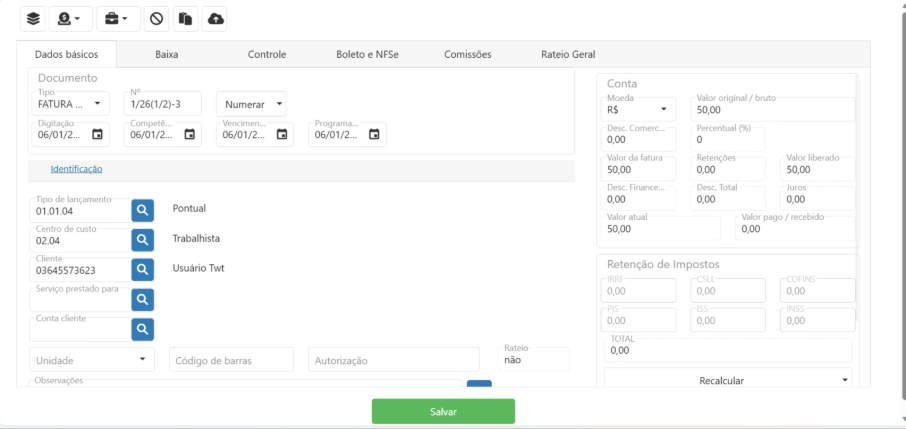This screenshot has height=429, width=906.
Task: Open calendar picker for Vencimento date
Action: pyautogui.click(x=282, y=135)
